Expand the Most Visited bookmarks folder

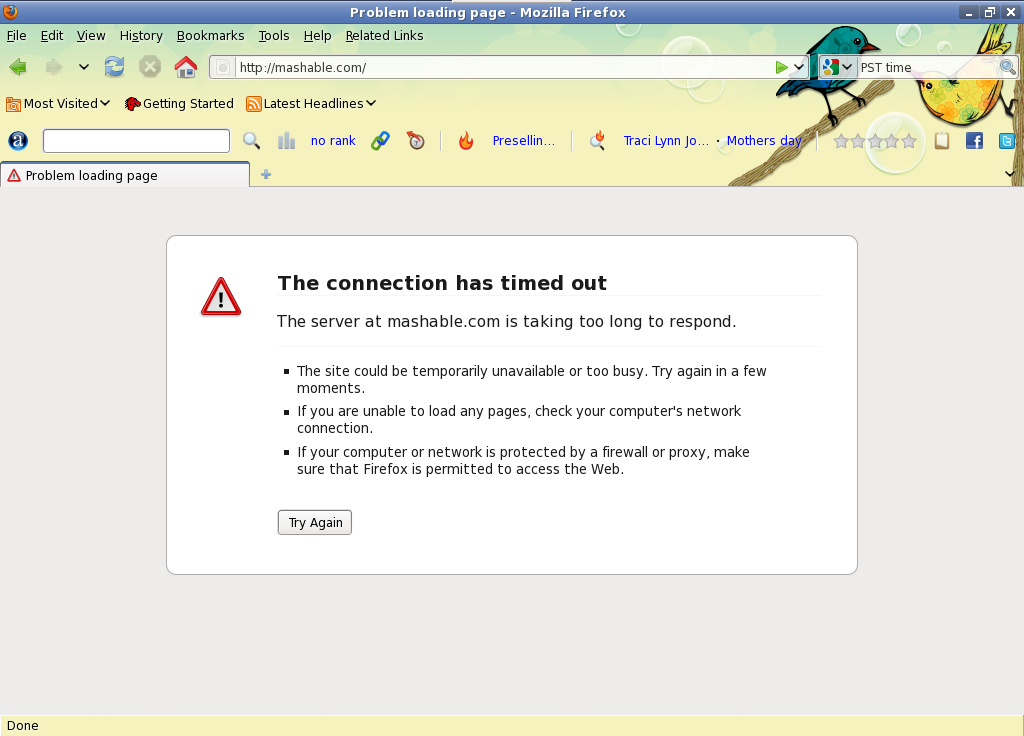(x=58, y=104)
